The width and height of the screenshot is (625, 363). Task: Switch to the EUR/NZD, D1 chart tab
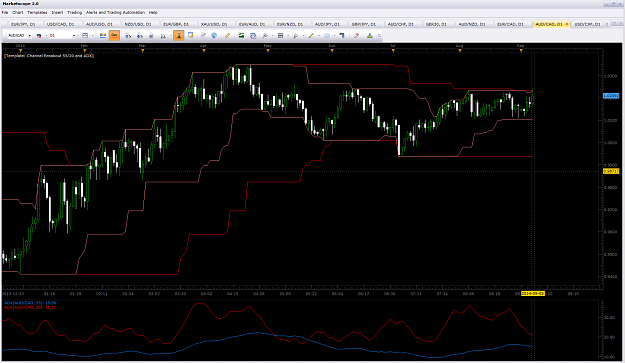290,24
